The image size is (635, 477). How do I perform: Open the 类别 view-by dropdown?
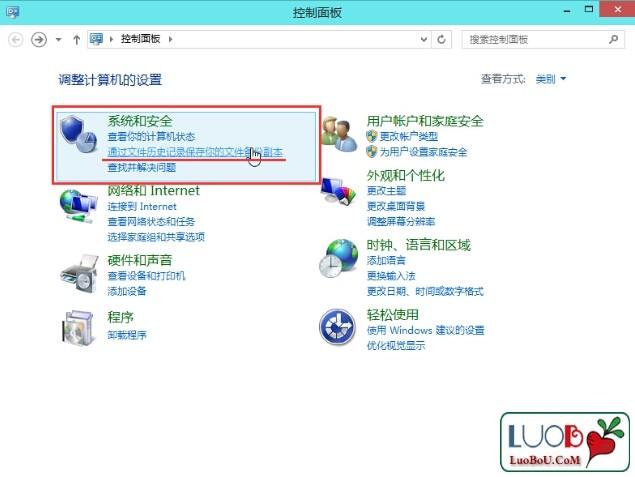pos(550,79)
